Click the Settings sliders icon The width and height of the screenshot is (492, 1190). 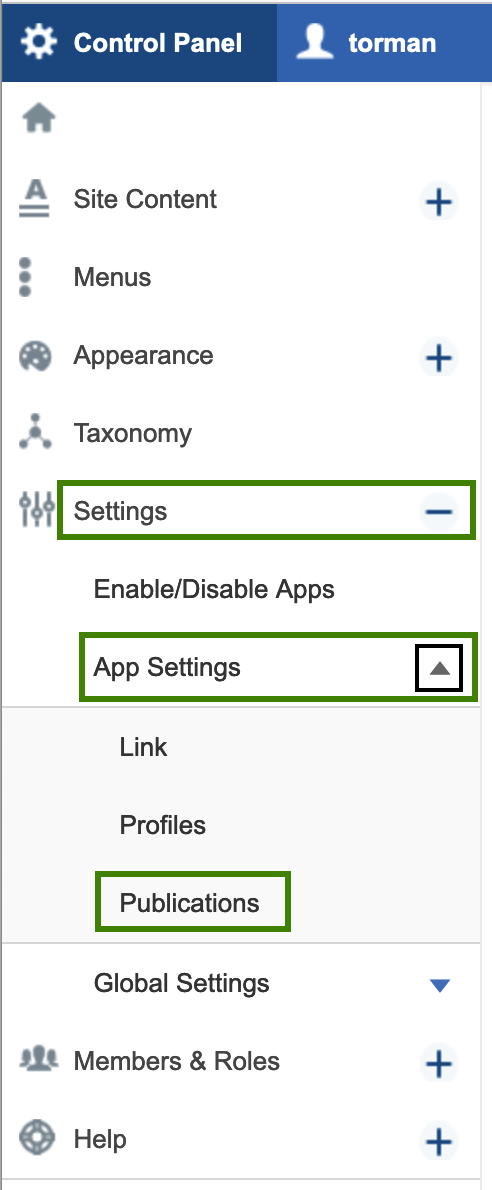pyautogui.click(x=36, y=510)
